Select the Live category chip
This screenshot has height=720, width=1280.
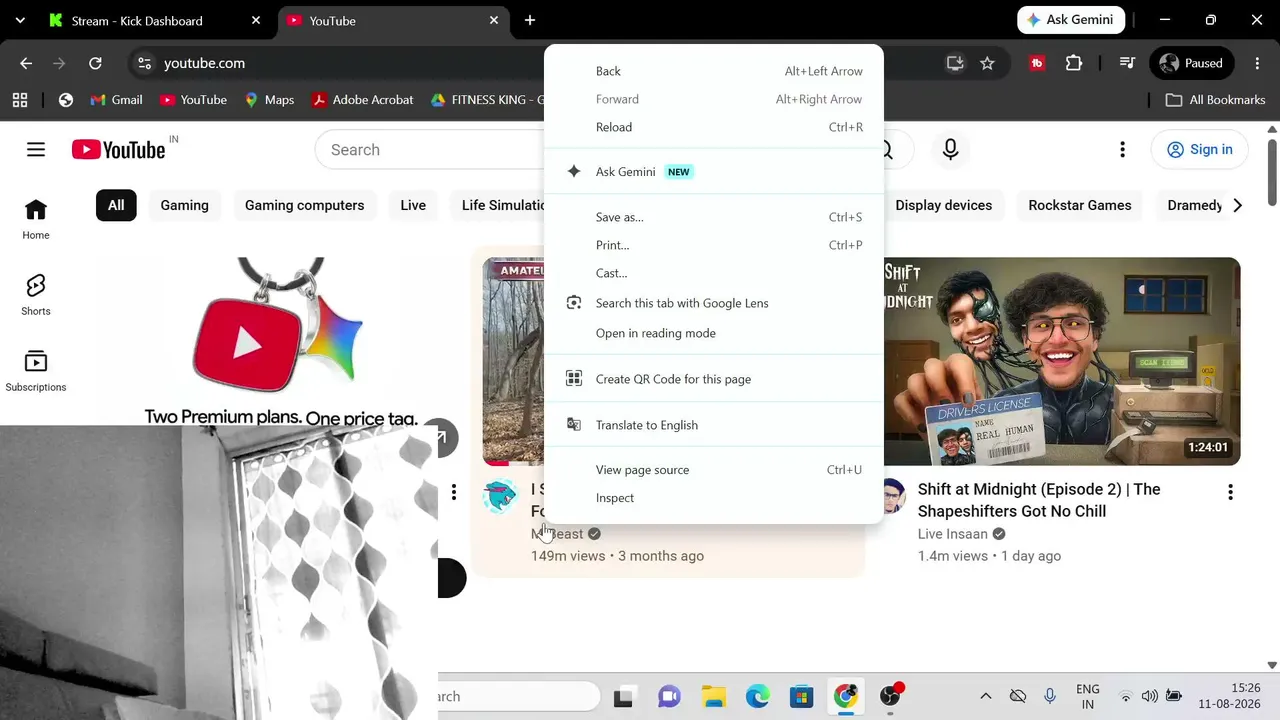coord(413,205)
